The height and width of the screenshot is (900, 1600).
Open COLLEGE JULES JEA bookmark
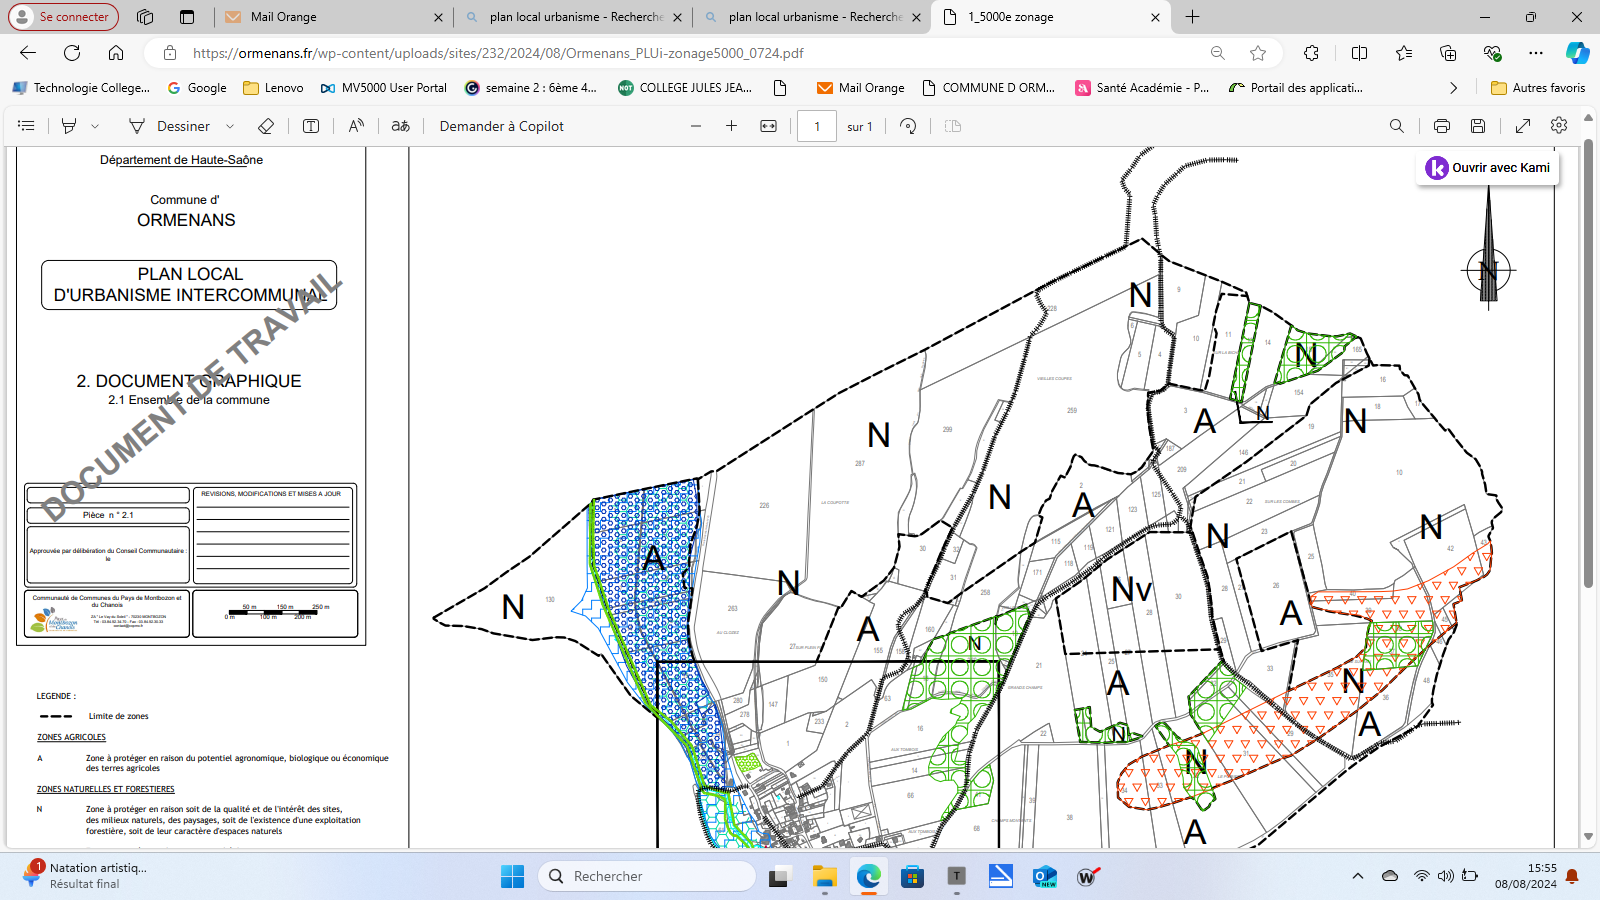pos(685,88)
